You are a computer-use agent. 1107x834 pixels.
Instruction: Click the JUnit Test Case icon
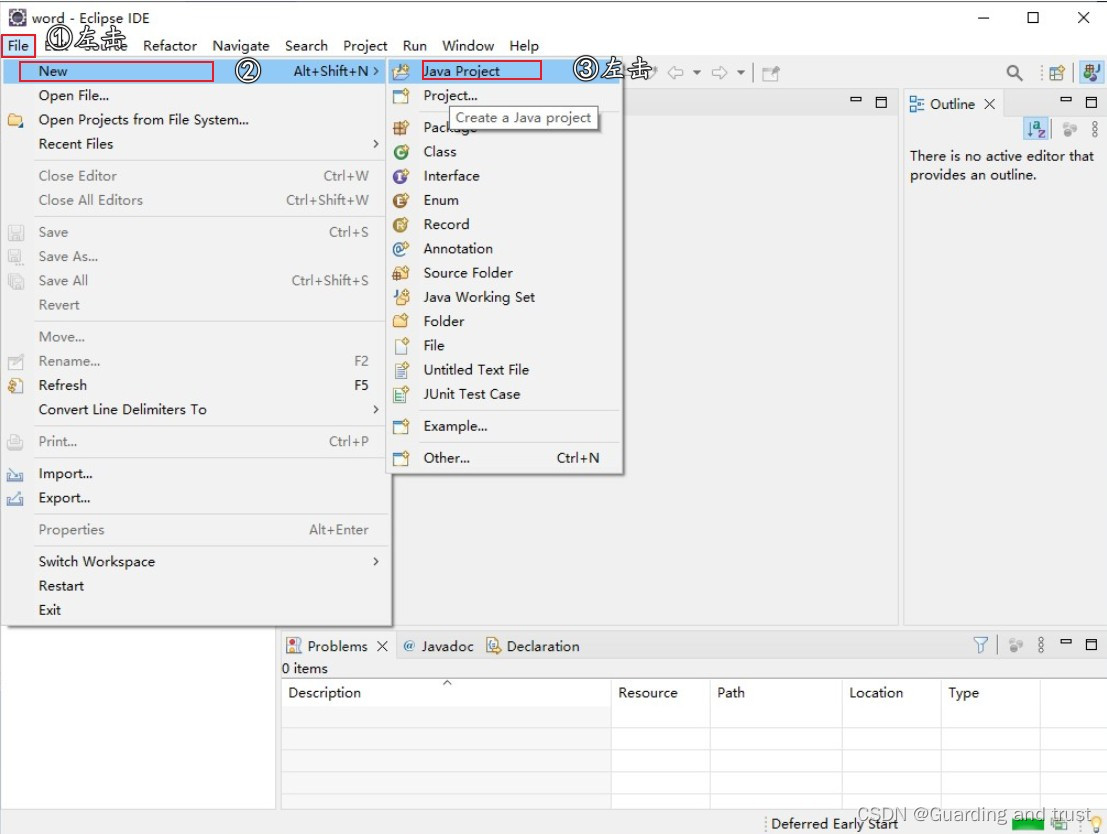(401, 394)
